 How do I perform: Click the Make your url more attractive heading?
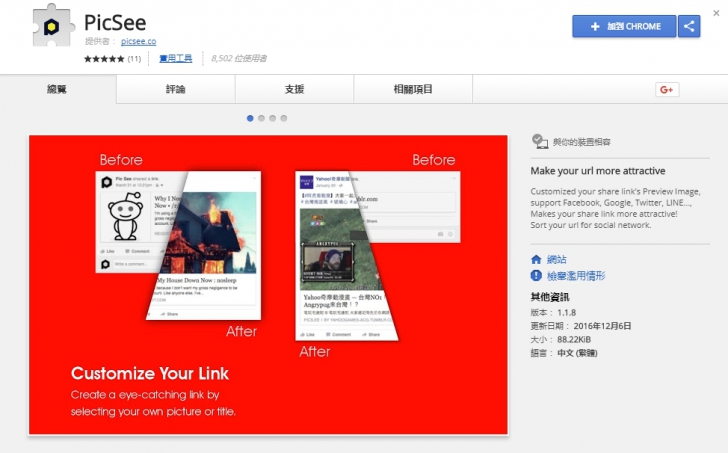tap(598, 171)
